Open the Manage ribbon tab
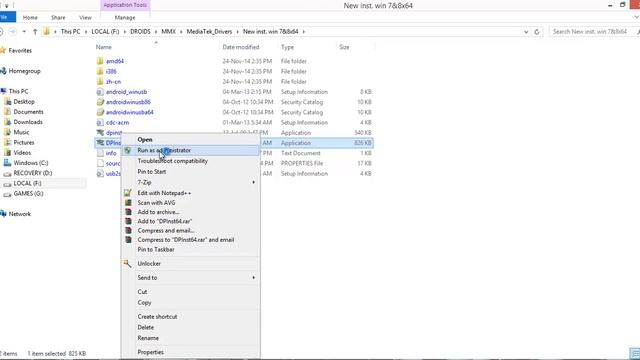 point(125,18)
